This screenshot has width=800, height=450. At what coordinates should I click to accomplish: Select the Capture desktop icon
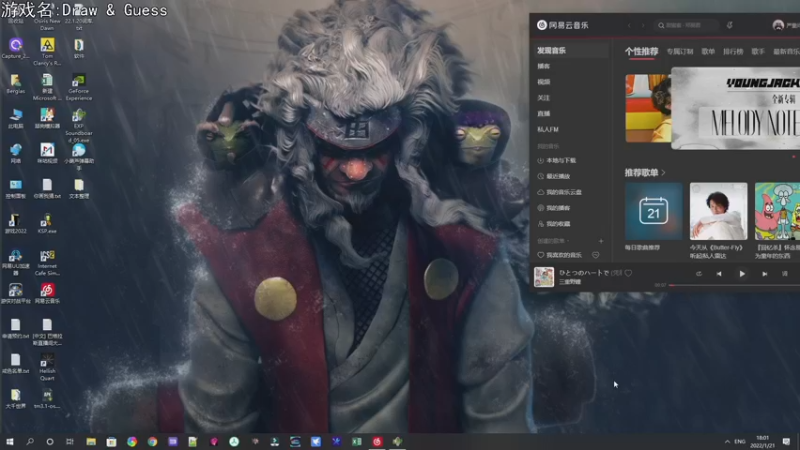coord(15,48)
